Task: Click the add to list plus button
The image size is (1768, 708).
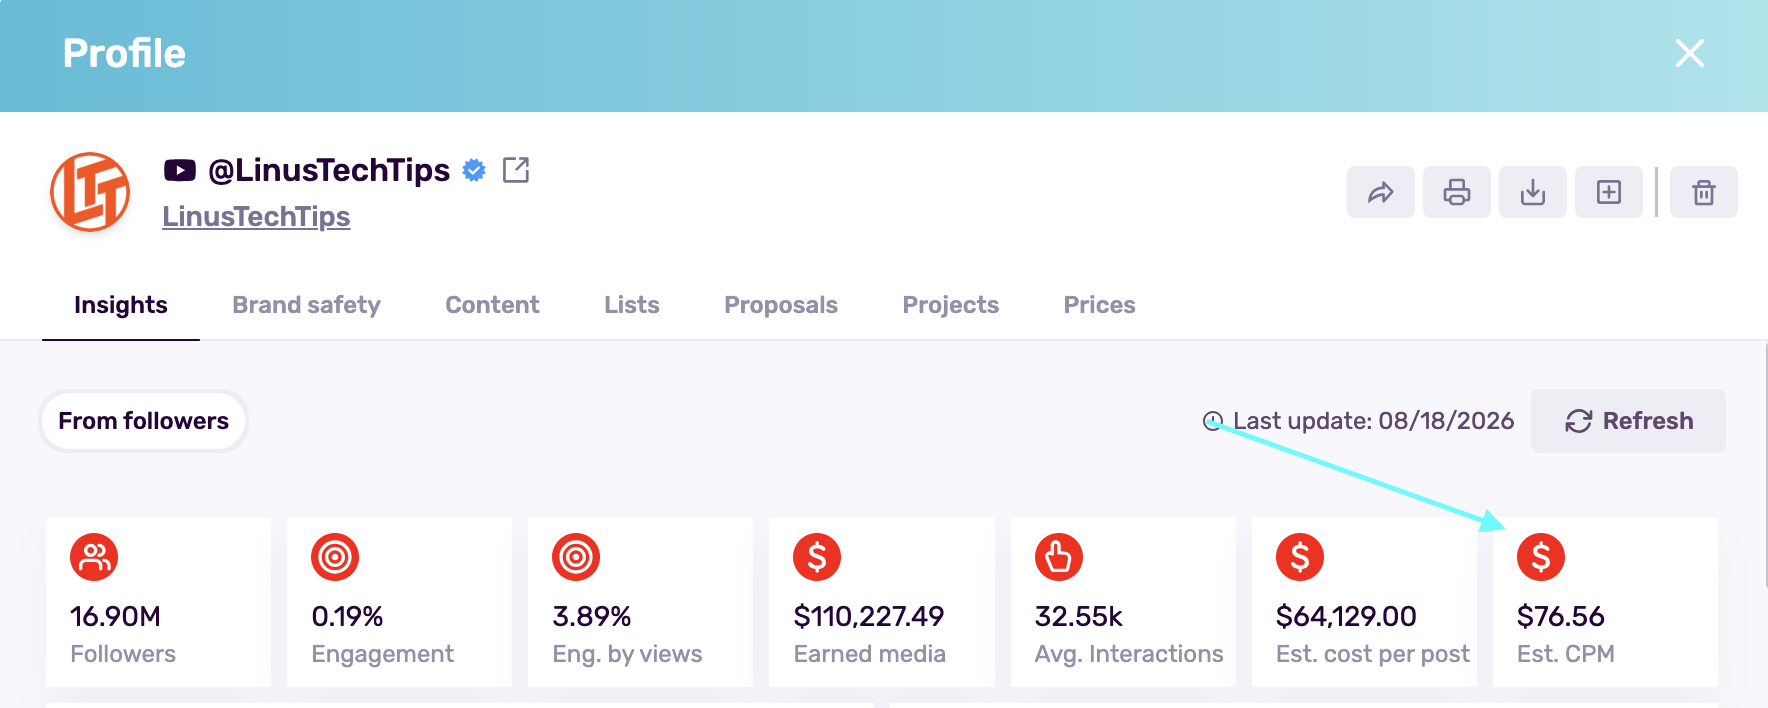Action: 1609,192
